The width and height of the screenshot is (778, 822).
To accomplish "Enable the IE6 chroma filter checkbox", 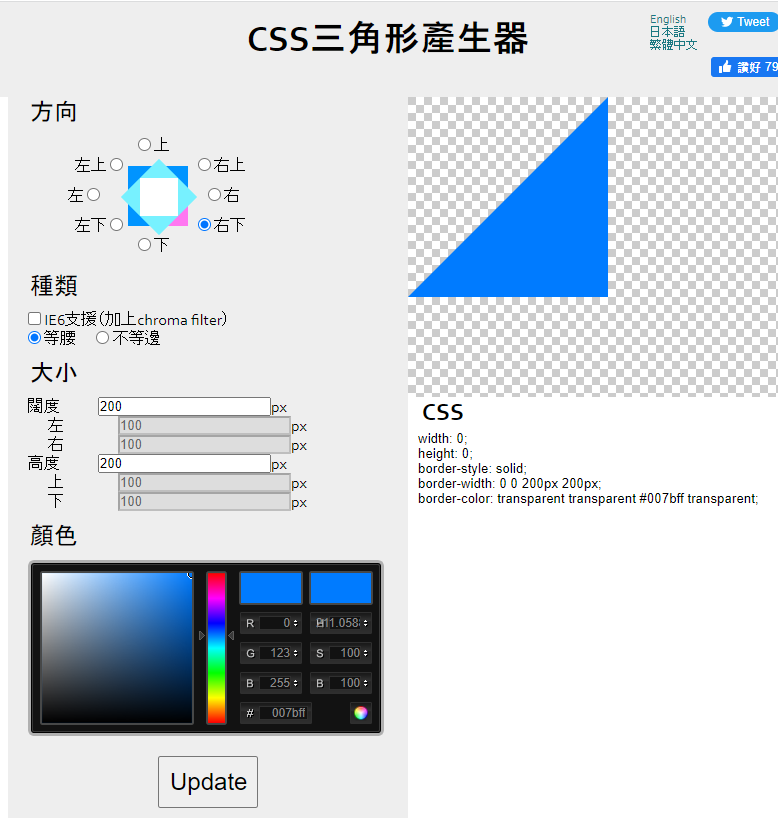I will pos(35,319).
